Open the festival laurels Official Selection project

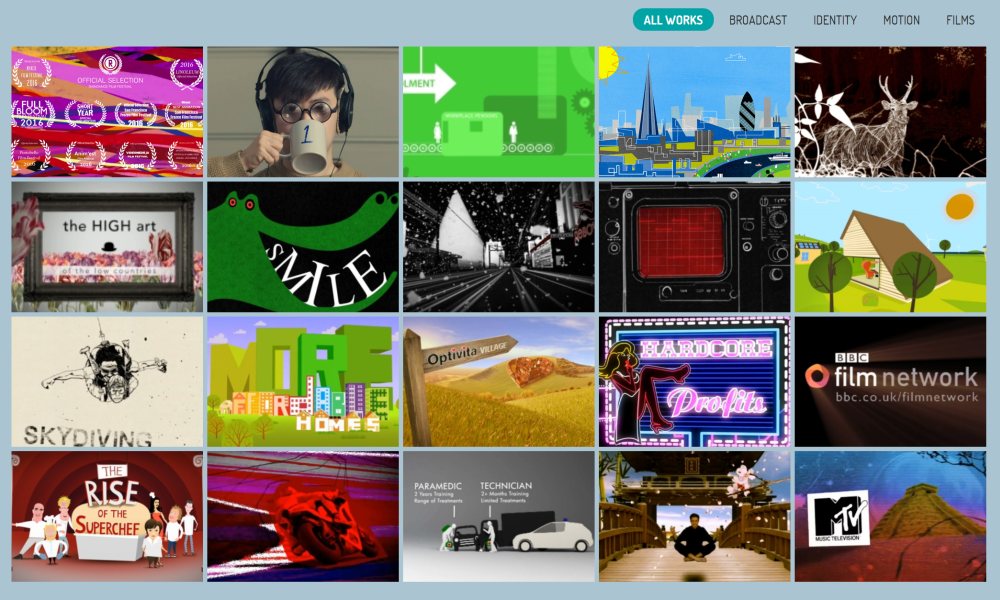tap(105, 110)
